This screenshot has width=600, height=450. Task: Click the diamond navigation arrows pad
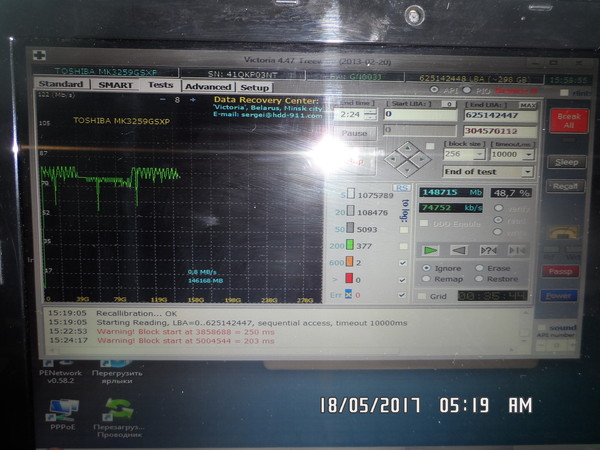point(410,158)
